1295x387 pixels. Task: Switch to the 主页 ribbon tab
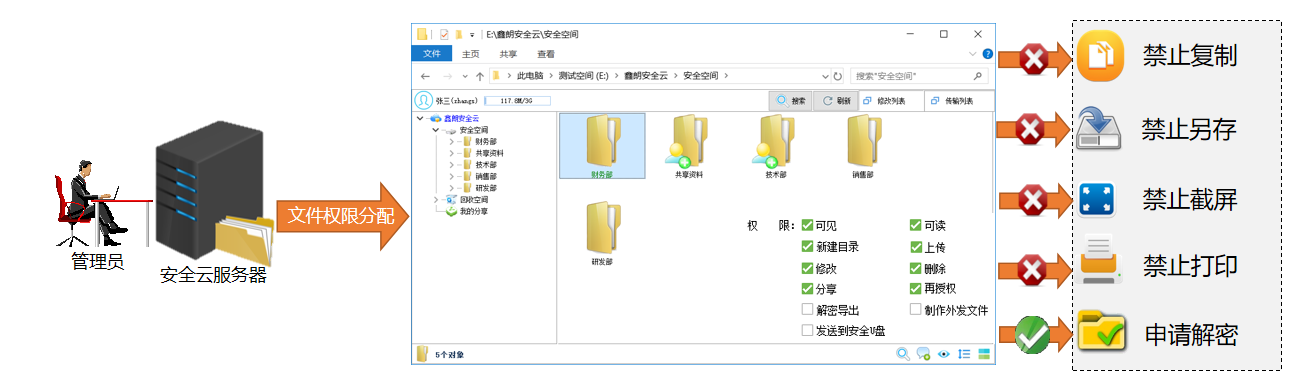click(471, 54)
